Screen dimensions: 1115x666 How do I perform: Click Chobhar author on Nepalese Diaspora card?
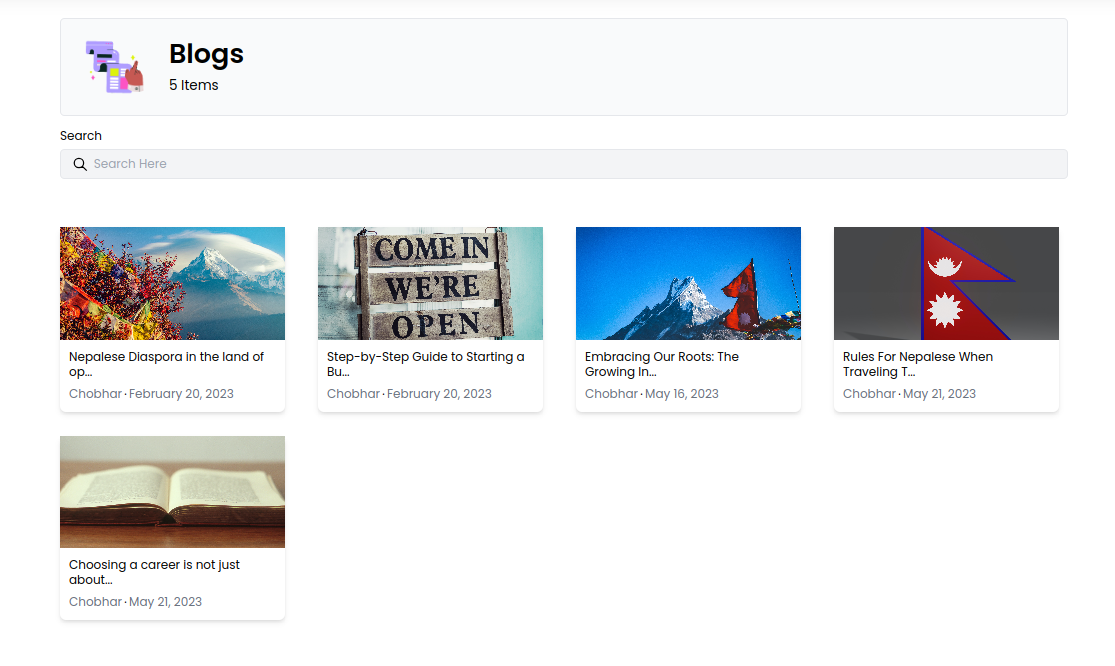95,394
